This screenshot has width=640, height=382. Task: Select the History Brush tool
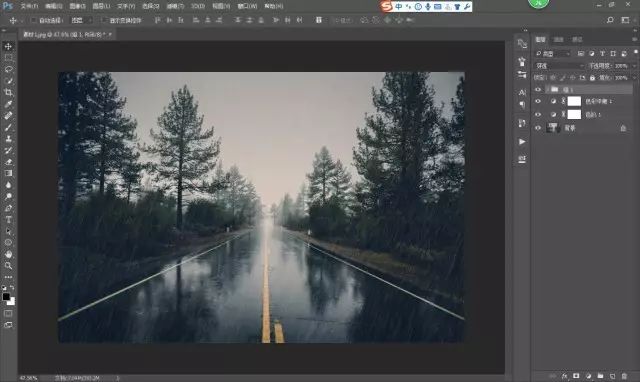(x=8, y=150)
